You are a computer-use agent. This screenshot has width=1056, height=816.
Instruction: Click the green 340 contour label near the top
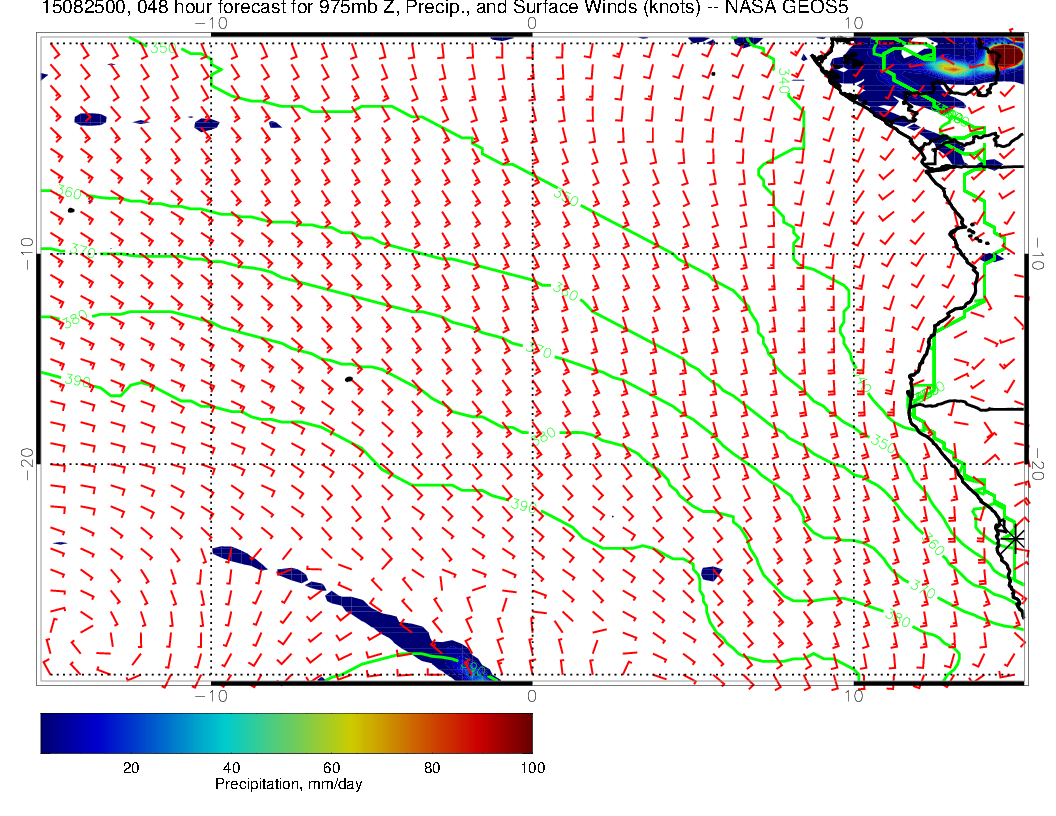[783, 82]
